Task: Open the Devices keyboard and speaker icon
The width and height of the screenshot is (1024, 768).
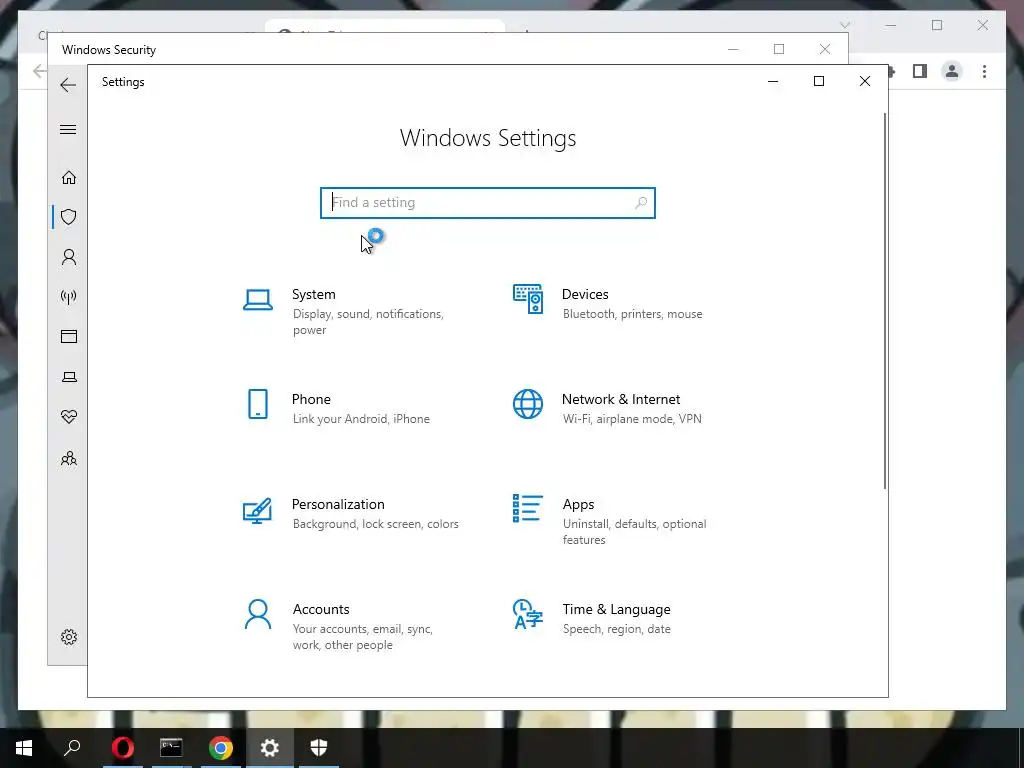Action: [528, 299]
